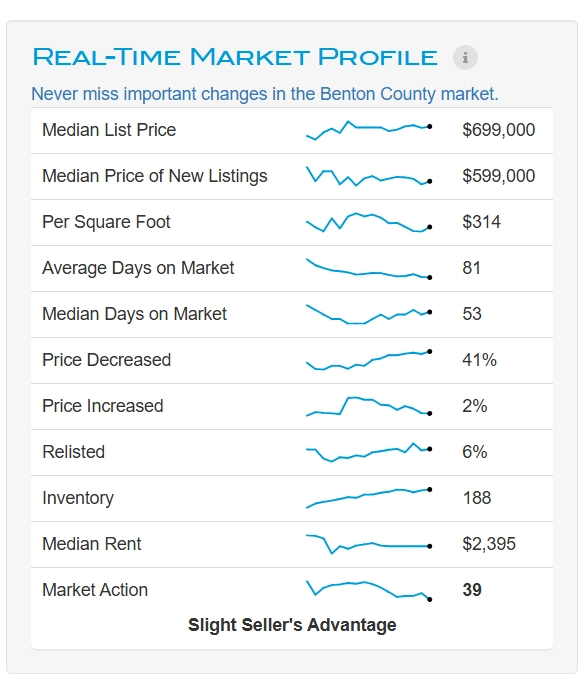The height and width of the screenshot is (693, 583).
Task: Click the Market Action trend sparkline
Action: tap(369, 590)
